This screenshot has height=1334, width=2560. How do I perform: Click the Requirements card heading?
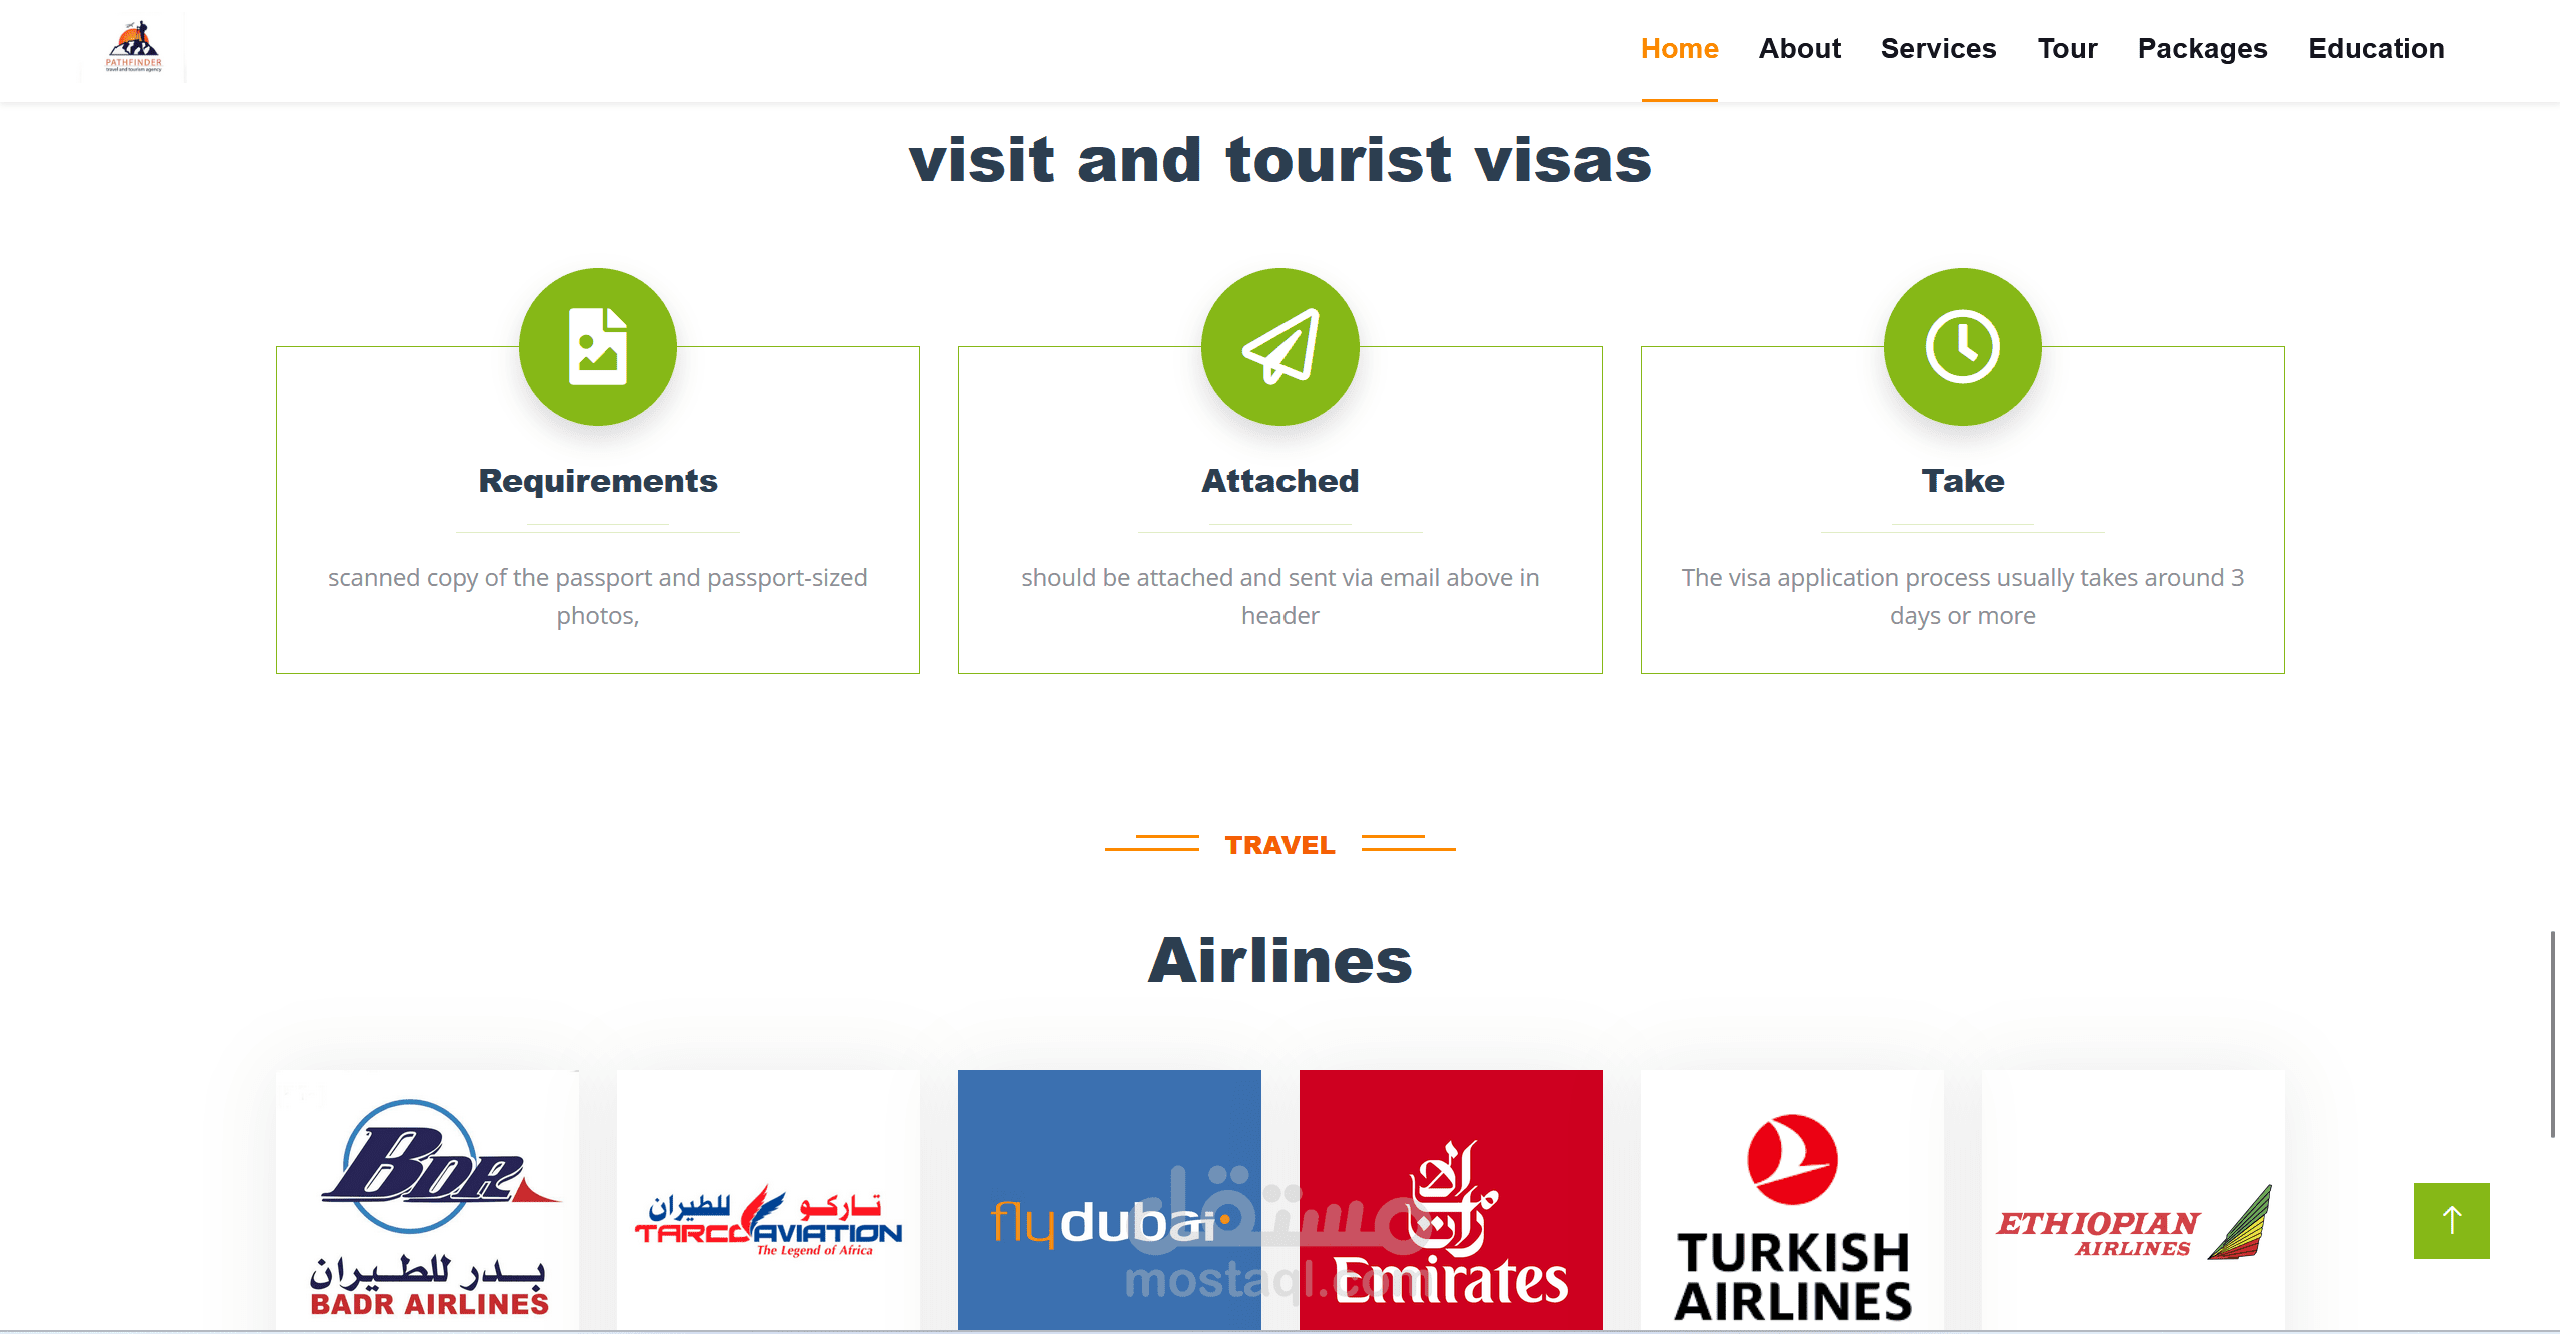click(598, 481)
